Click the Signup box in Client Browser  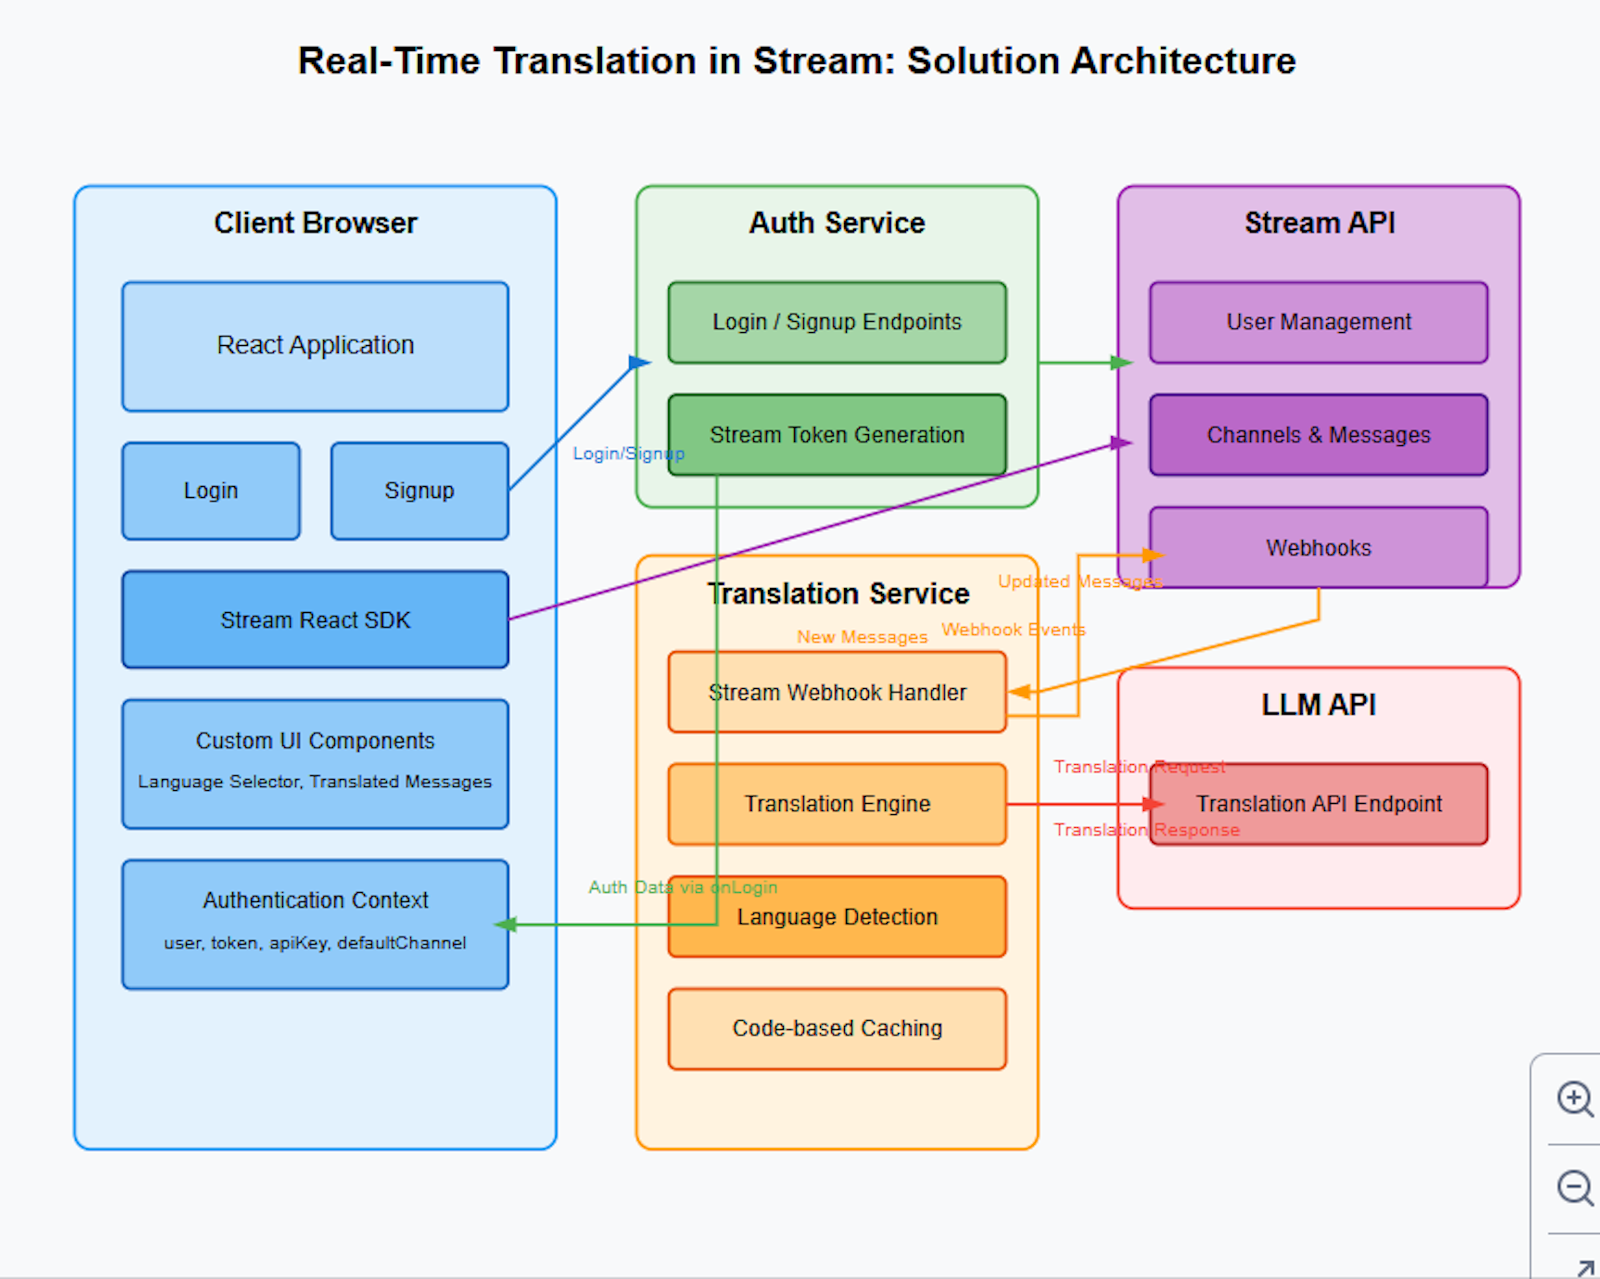pyautogui.click(x=419, y=490)
